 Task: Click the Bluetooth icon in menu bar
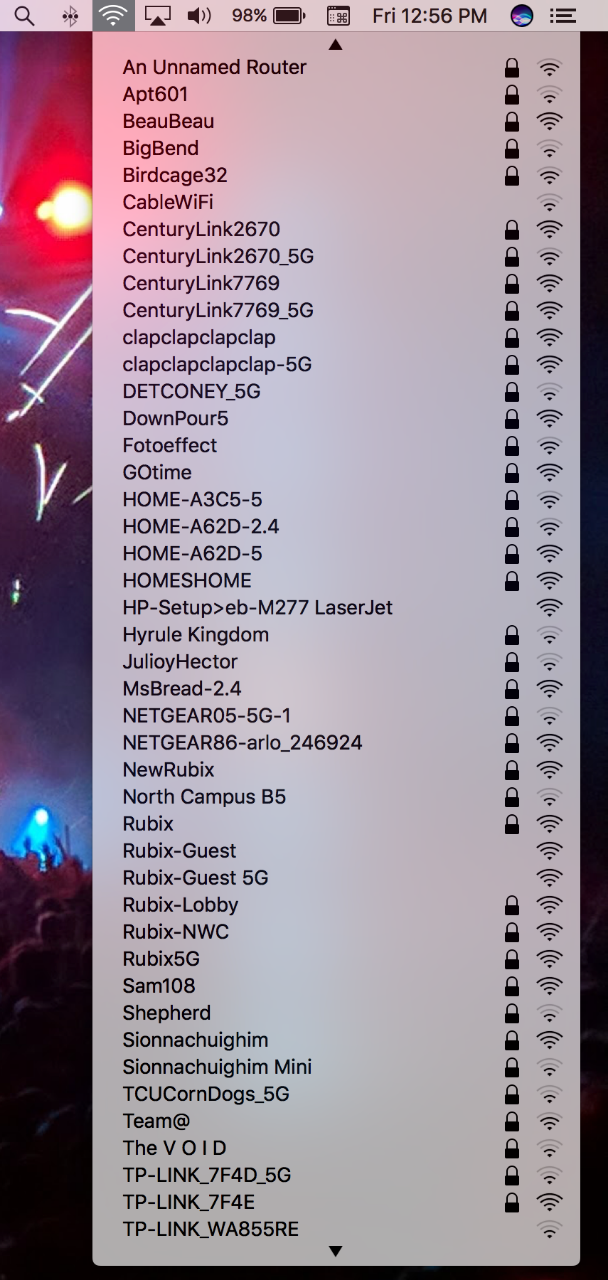[x=71, y=16]
